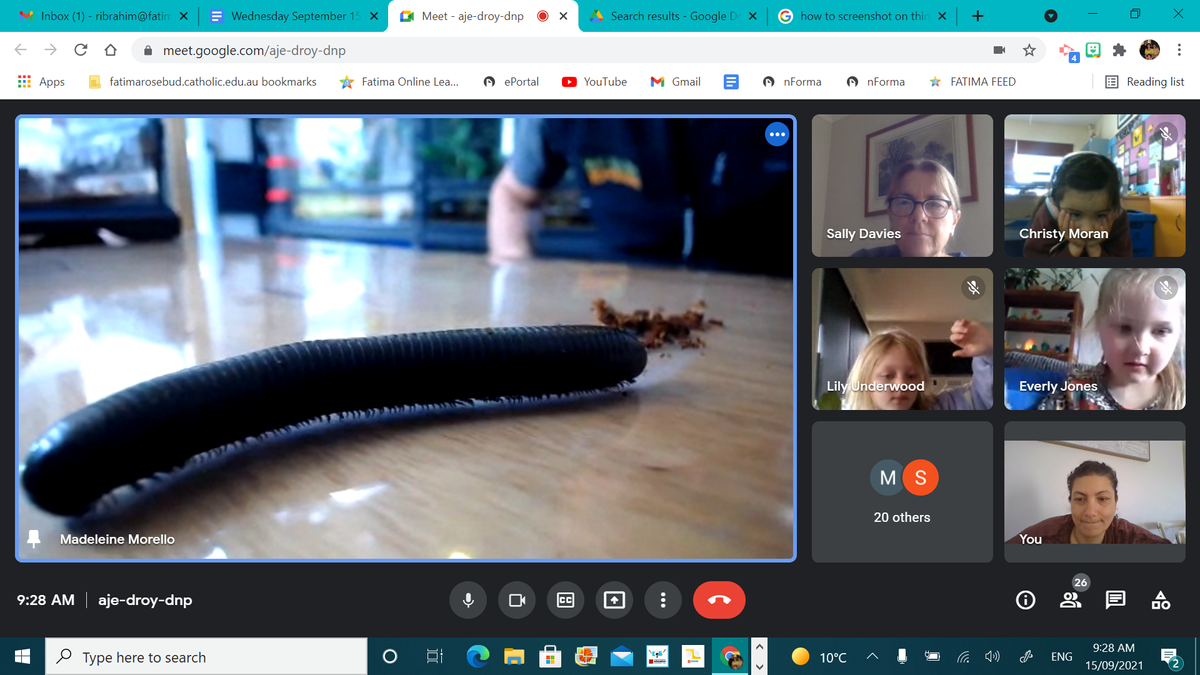Viewport: 1200px width, 675px height.
Task: Open options on pinned video tile
Action: tap(777, 134)
